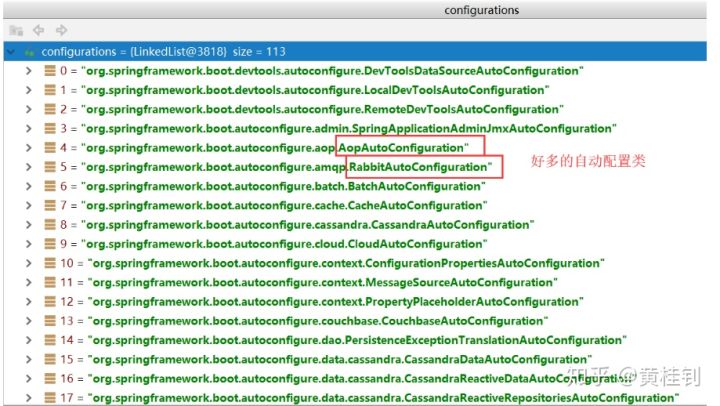Select the data.cassandra.CassandraDataAutoConfiguration string value
The height and width of the screenshot is (406, 720).
tap(340, 360)
